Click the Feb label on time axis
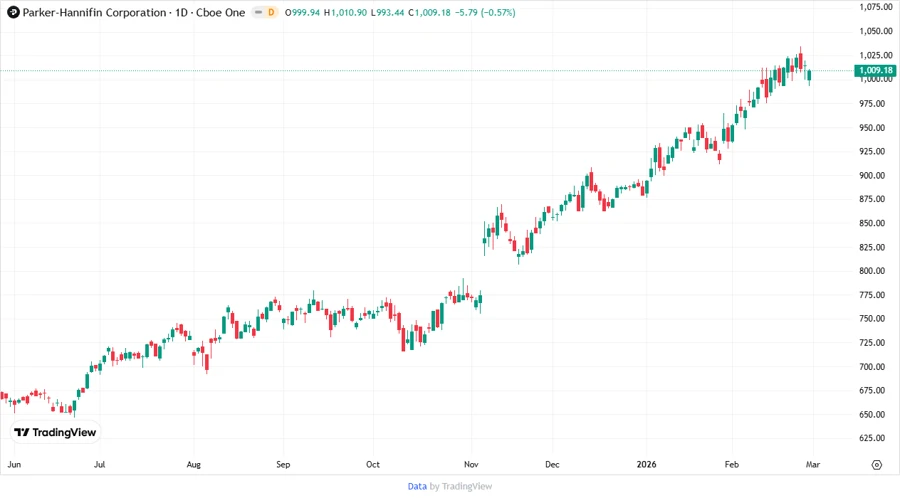 tap(731, 464)
